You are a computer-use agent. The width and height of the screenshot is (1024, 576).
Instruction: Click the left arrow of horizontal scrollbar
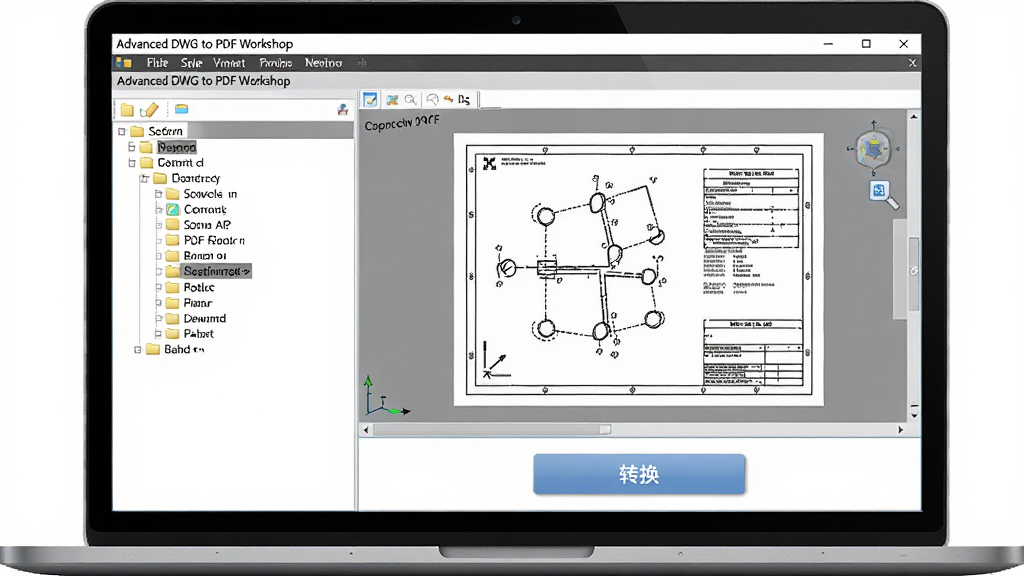(x=366, y=430)
